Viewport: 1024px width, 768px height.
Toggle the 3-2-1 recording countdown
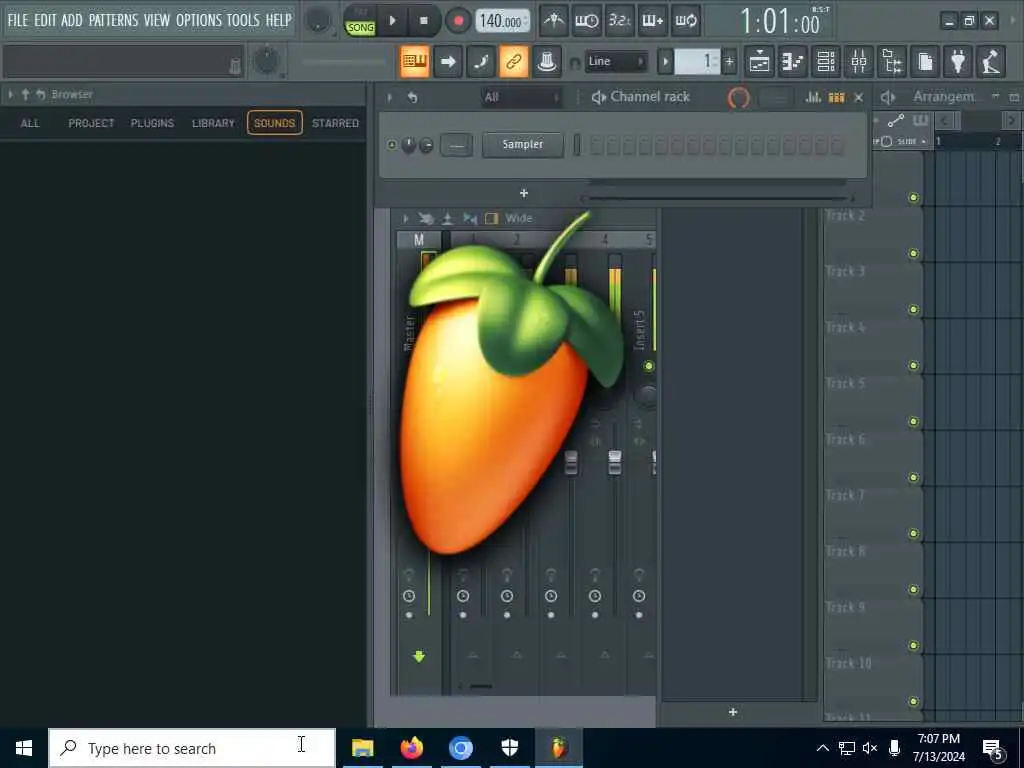click(619, 21)
